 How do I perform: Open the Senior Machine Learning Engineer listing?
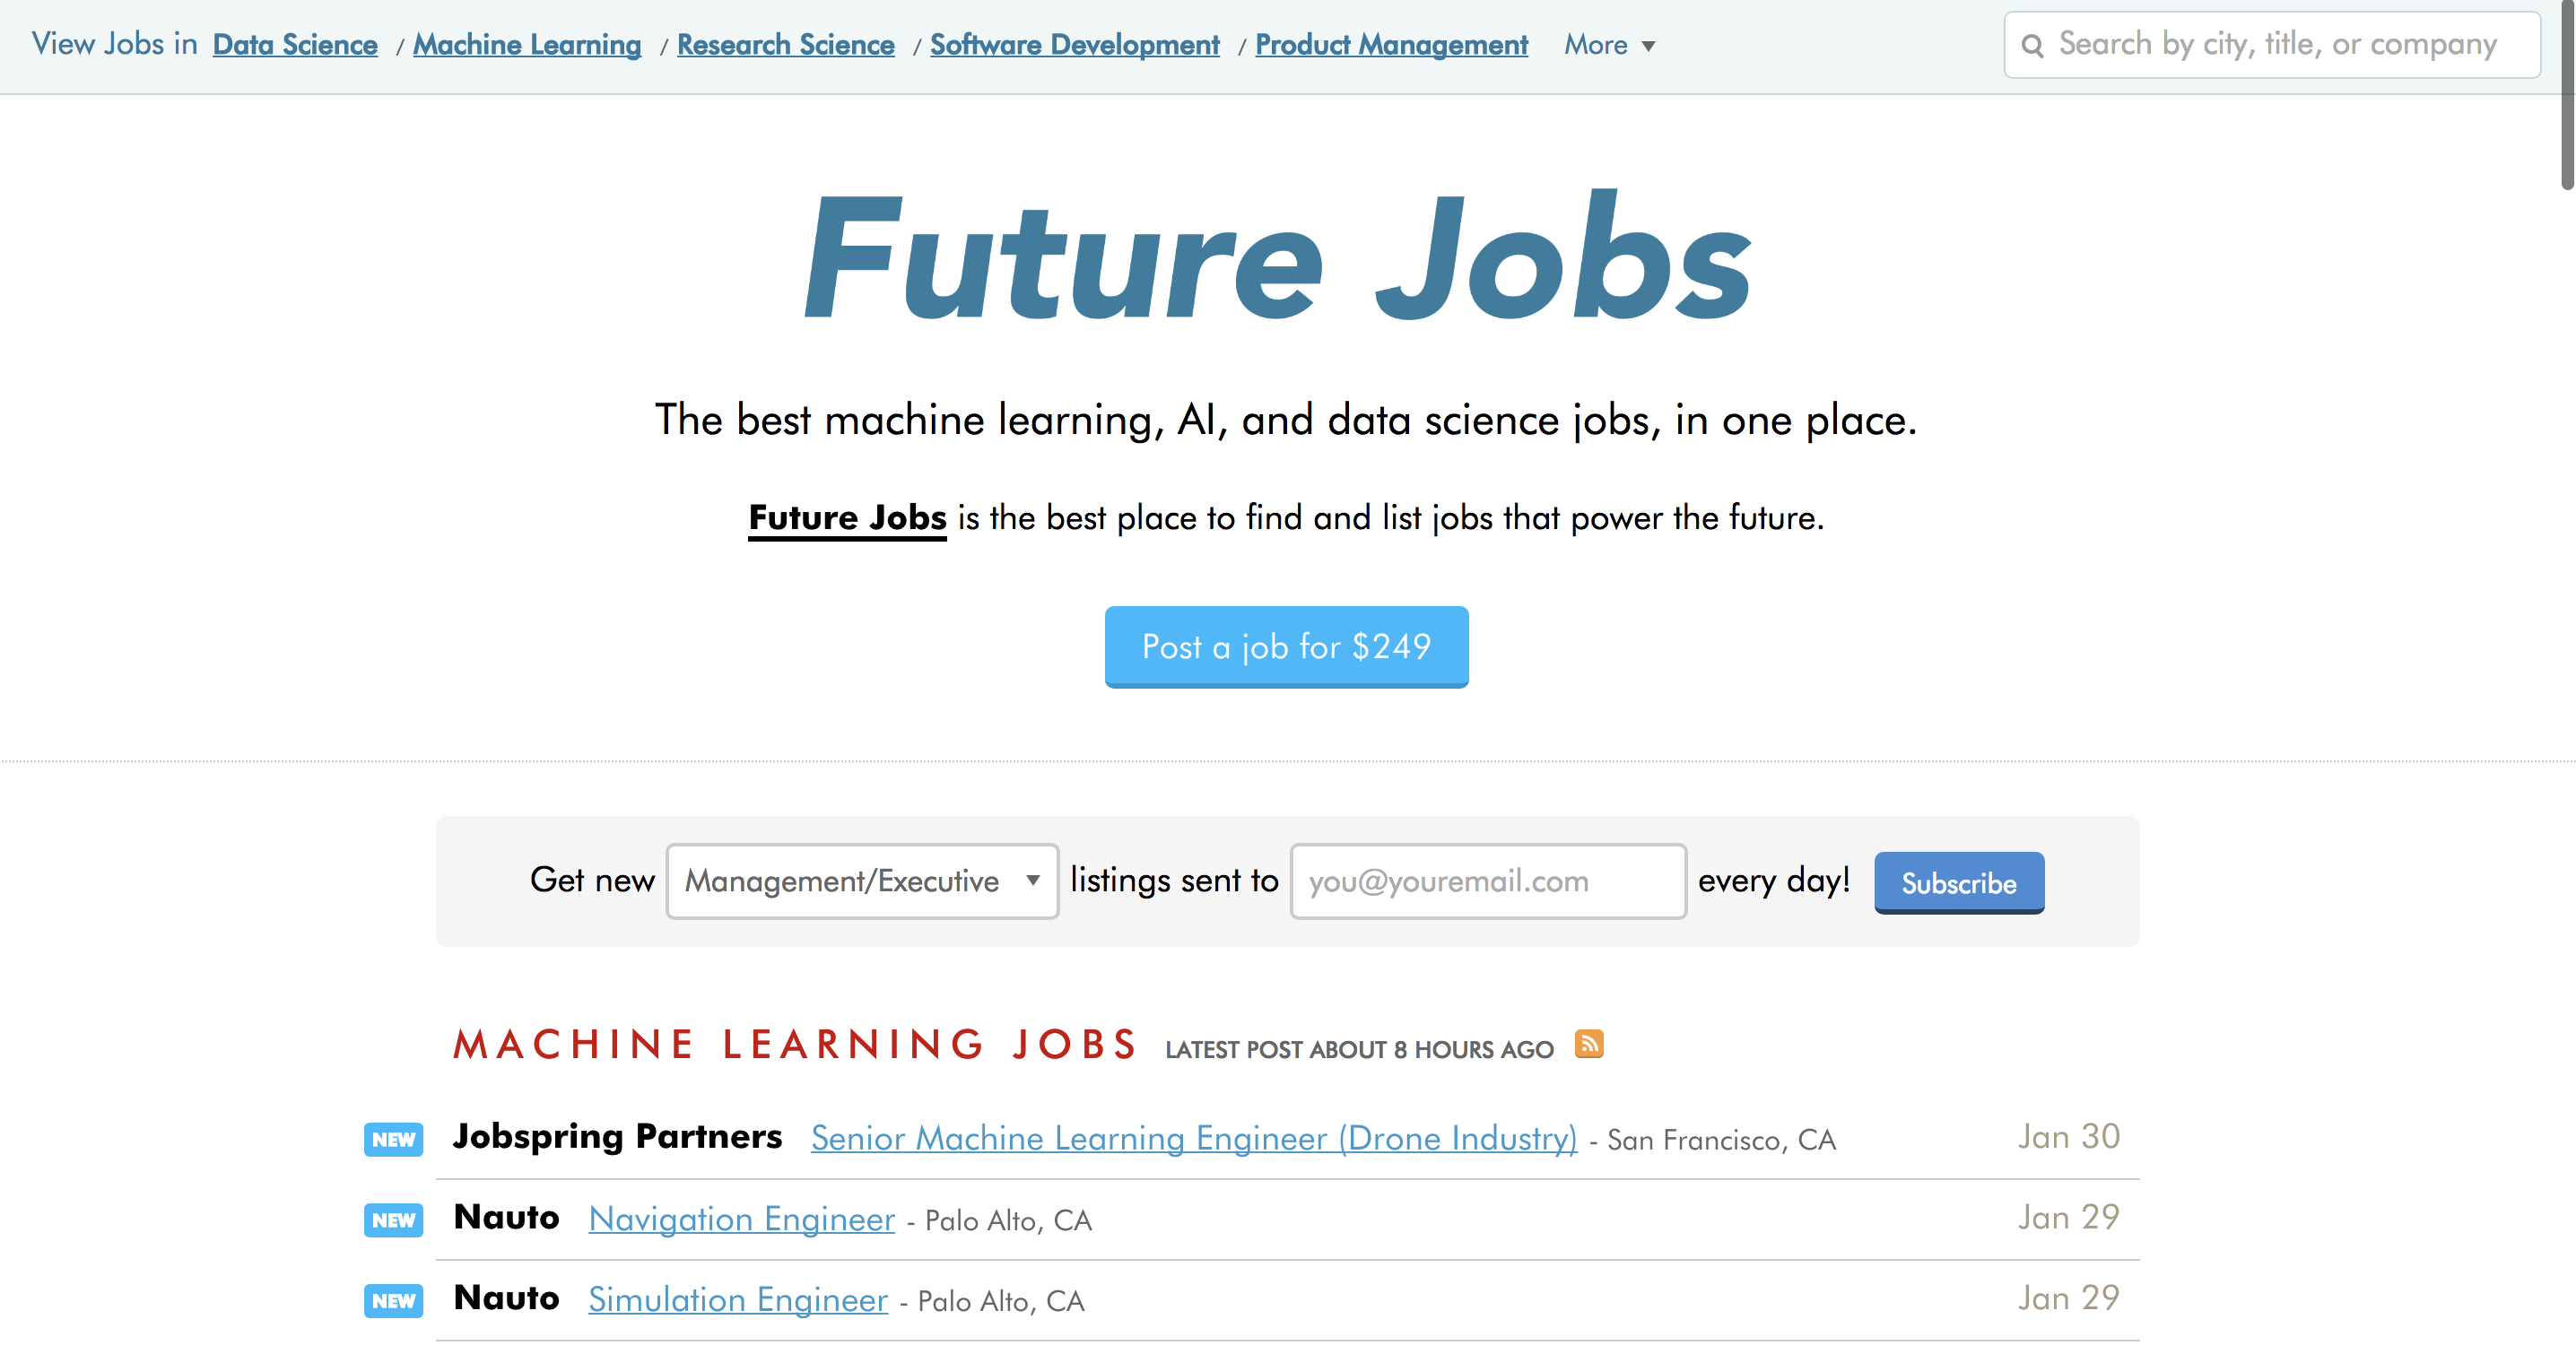click(x=1192, y=1139)
